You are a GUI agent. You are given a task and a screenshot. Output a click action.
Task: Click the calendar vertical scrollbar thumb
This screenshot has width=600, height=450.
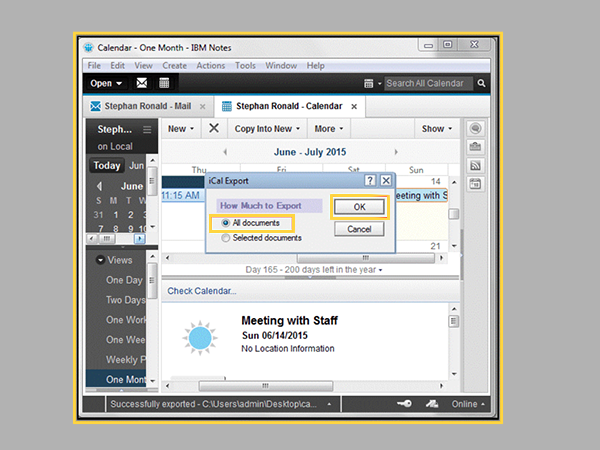tap(453, 214)
